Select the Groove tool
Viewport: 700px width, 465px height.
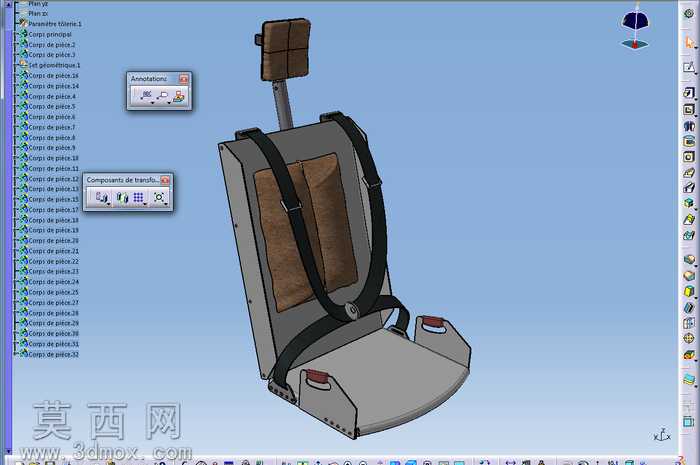click(x=689, y=141)
